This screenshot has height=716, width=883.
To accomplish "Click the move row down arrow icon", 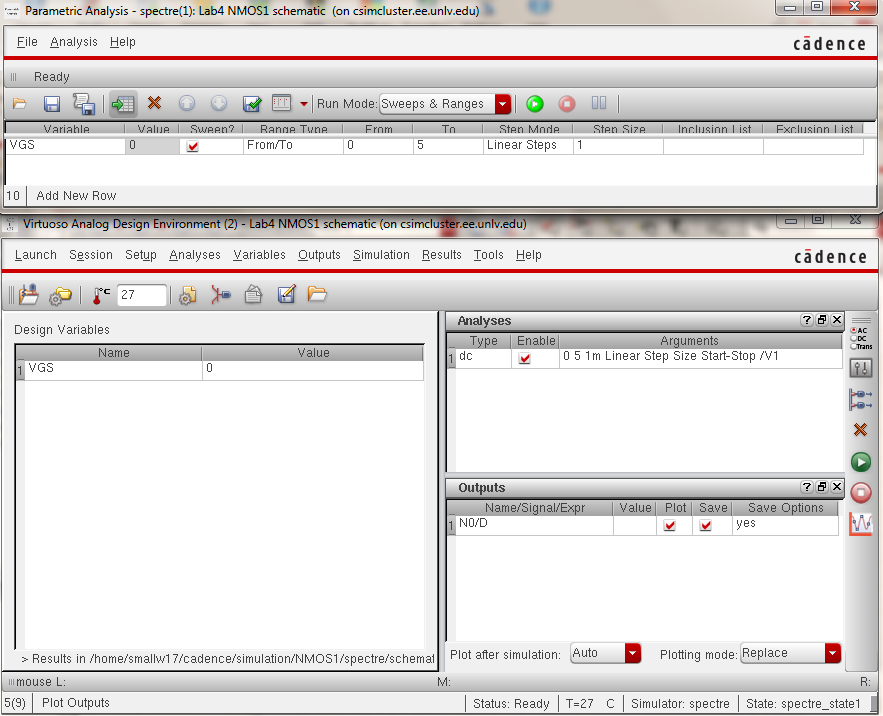I will point(218,103).
